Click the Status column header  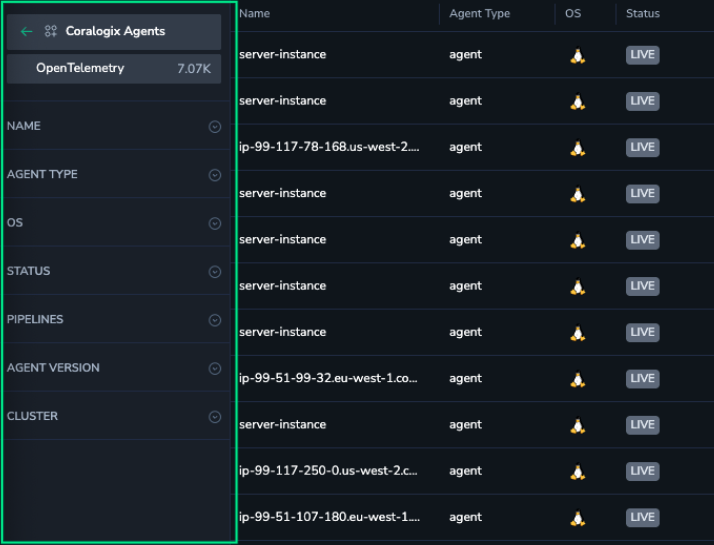tap(642, 14)
